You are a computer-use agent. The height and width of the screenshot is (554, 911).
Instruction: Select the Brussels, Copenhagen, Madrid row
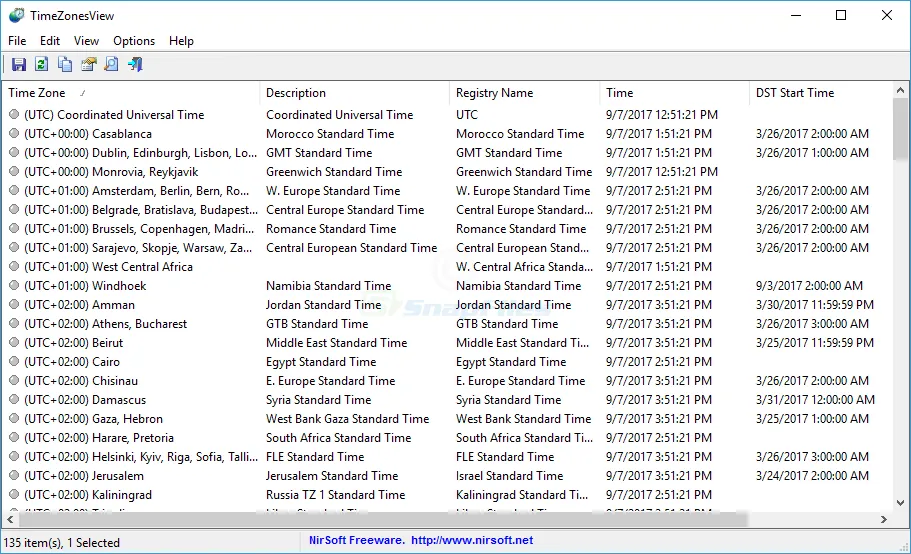pos(447,229)
